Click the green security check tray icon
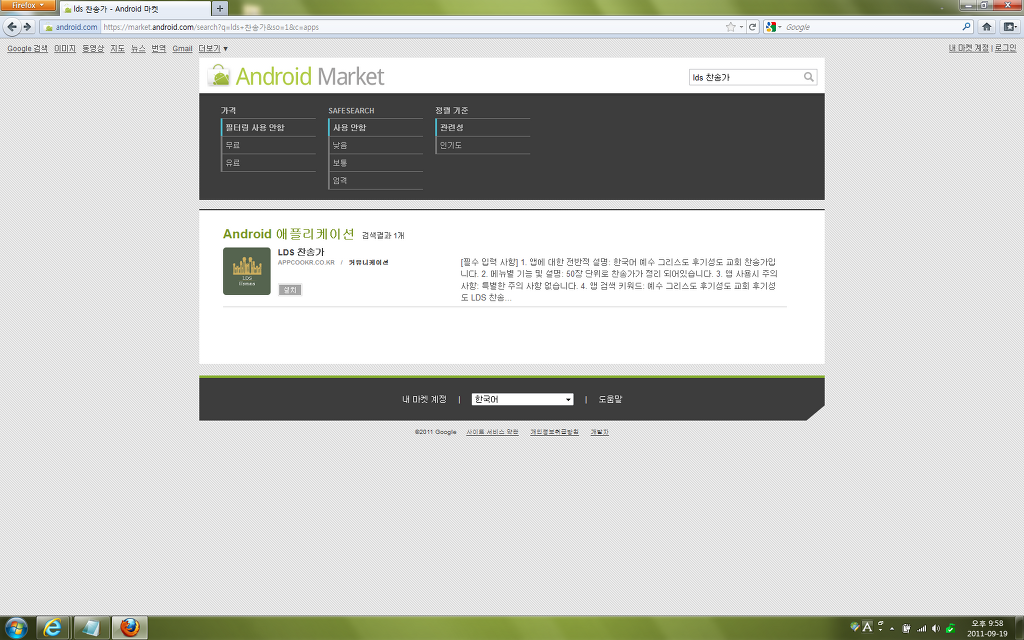 tap(950, 628)
